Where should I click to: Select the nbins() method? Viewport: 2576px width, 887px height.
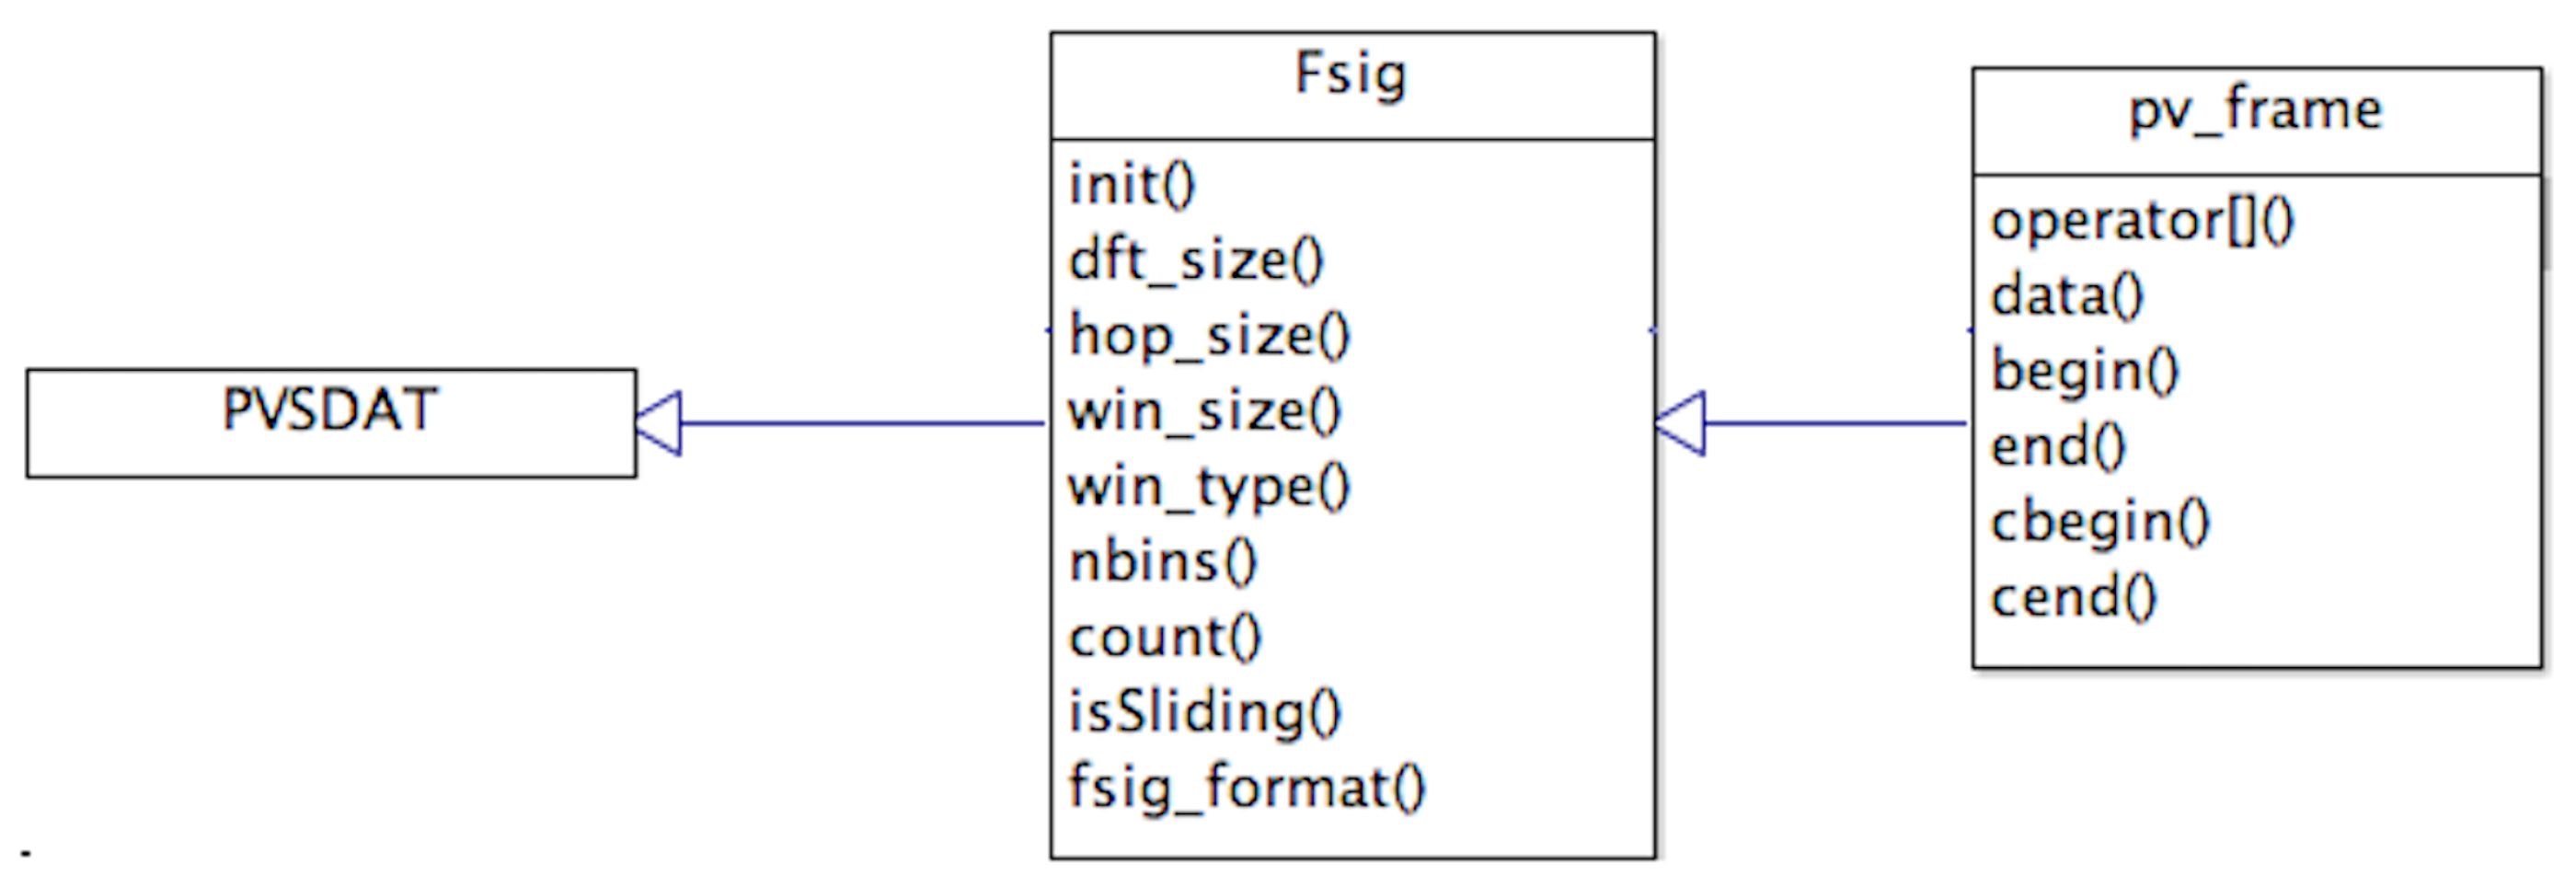click(1163, 562)
